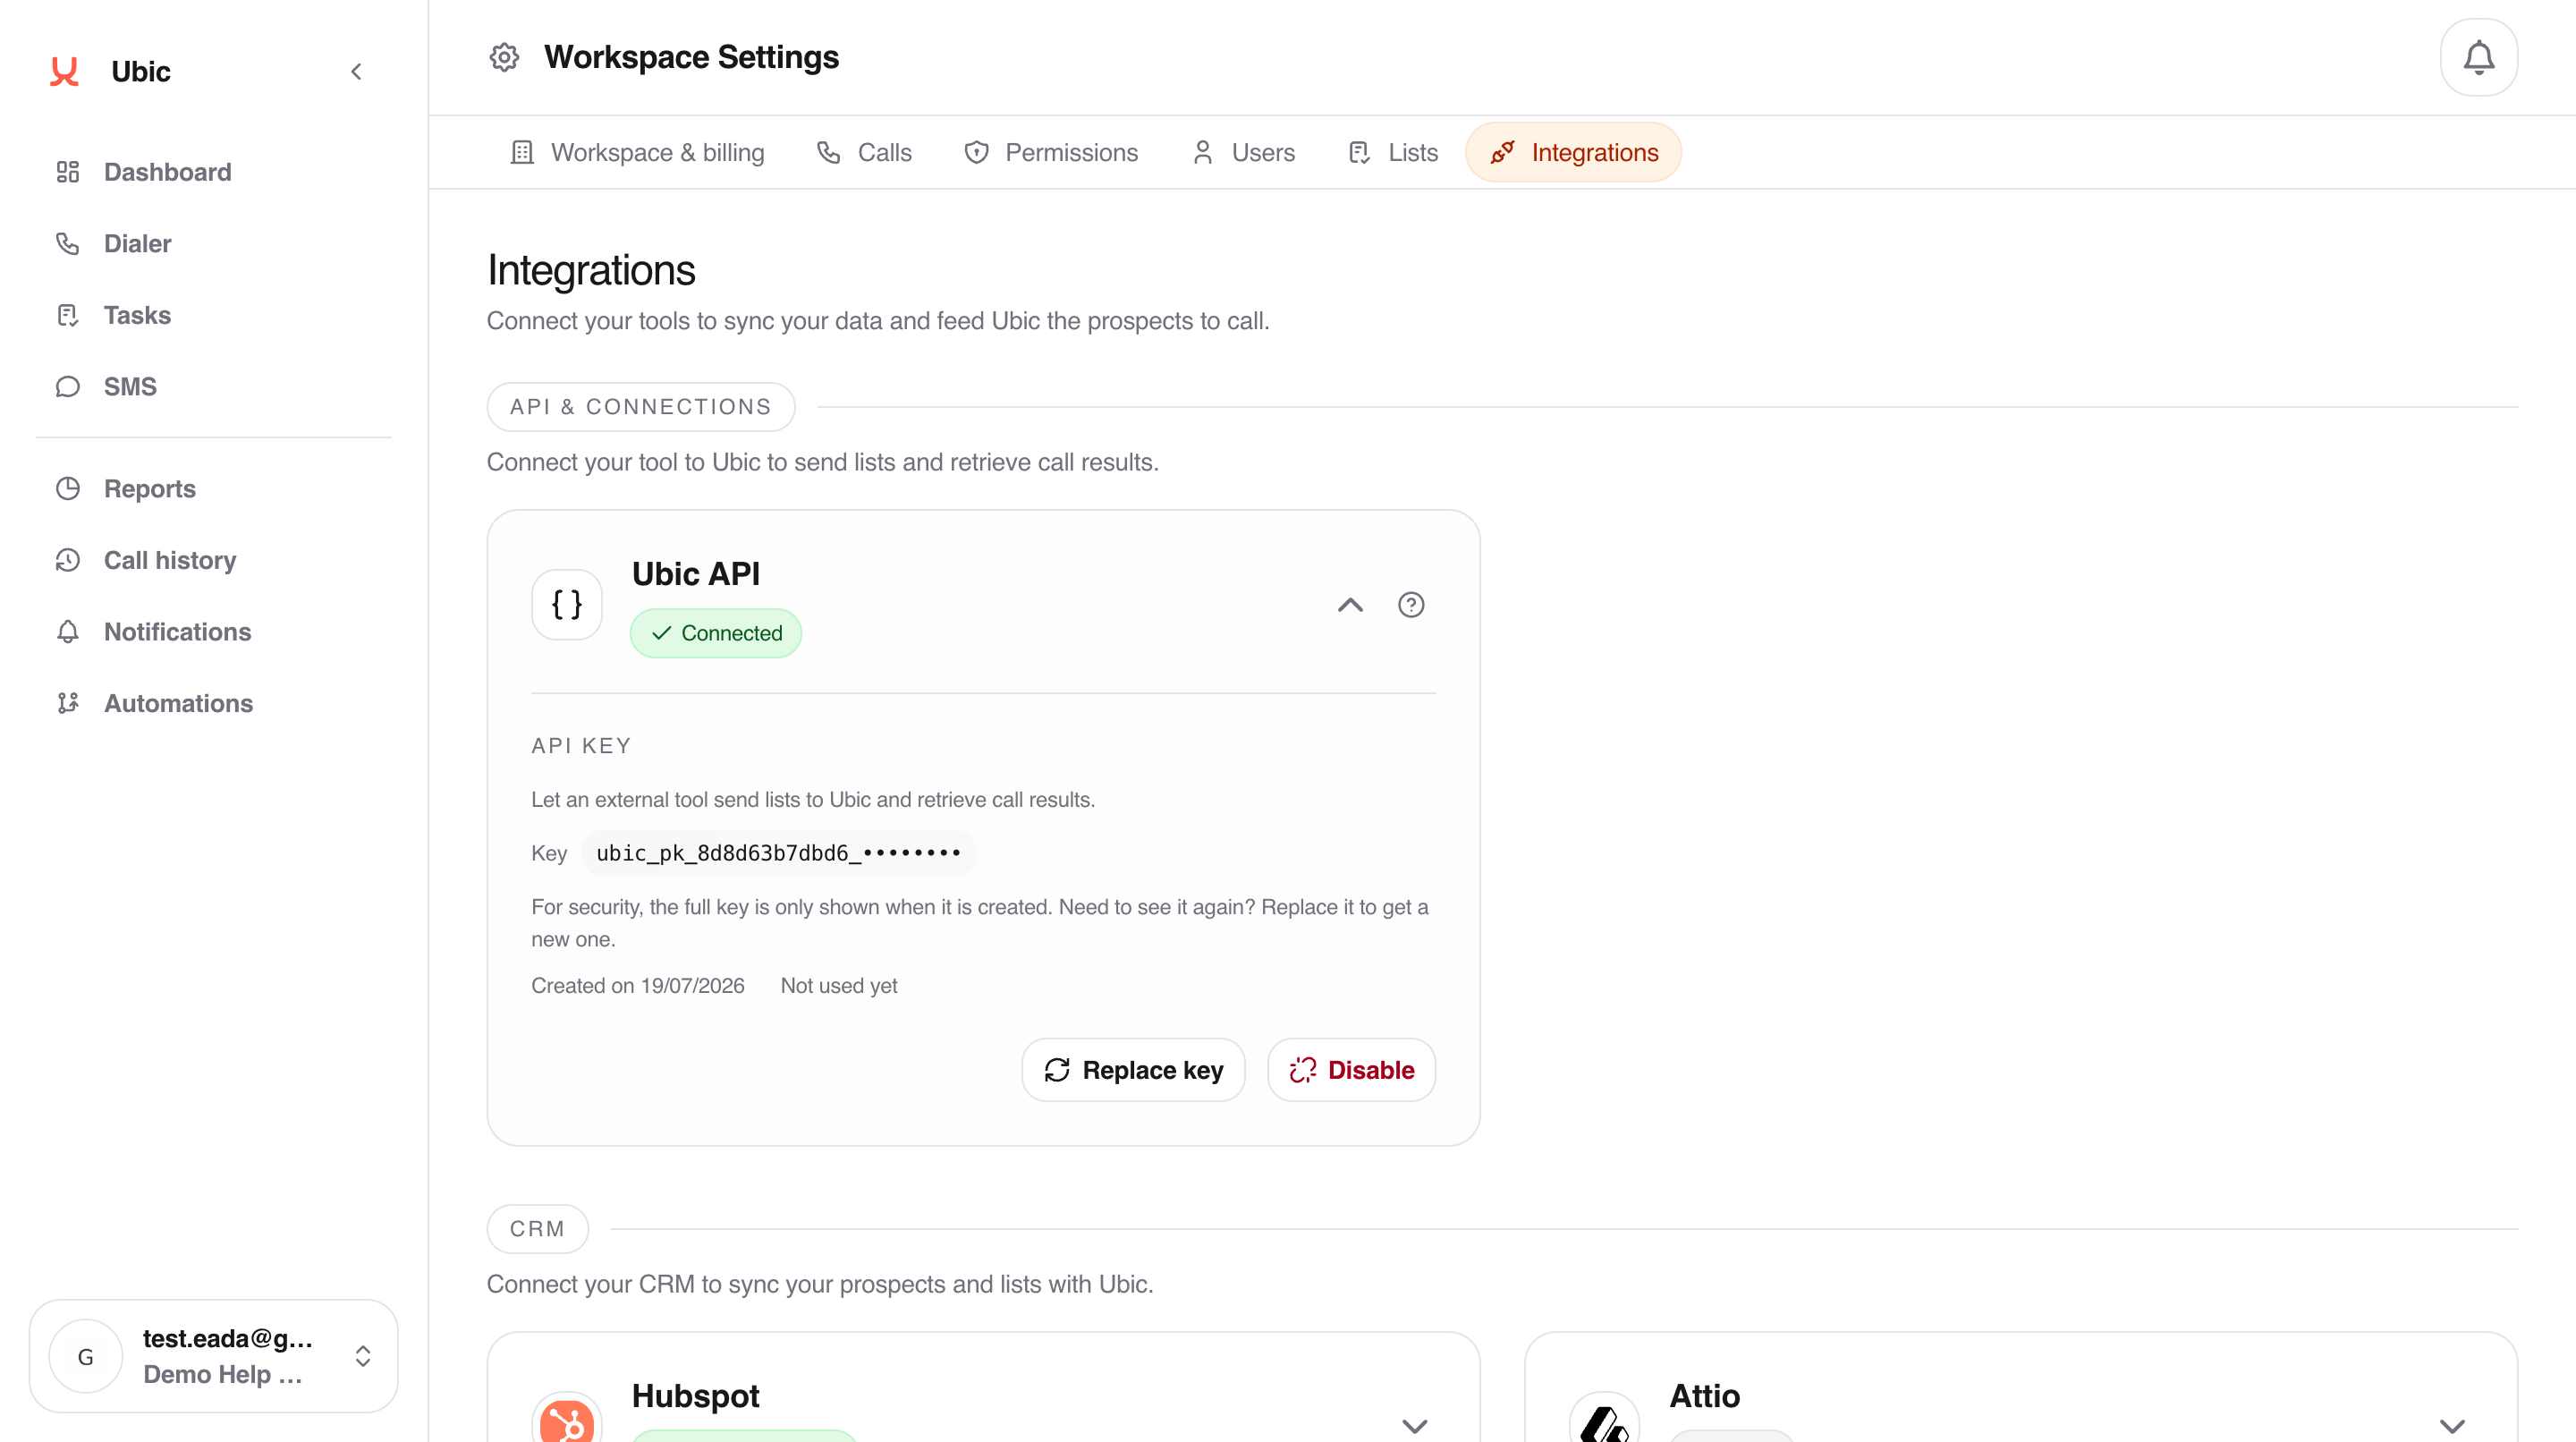Viewport: 2576px width, 1442px height.
Task: Click the plug icon on Integrations tab
Action: [x=1502, y=152]
